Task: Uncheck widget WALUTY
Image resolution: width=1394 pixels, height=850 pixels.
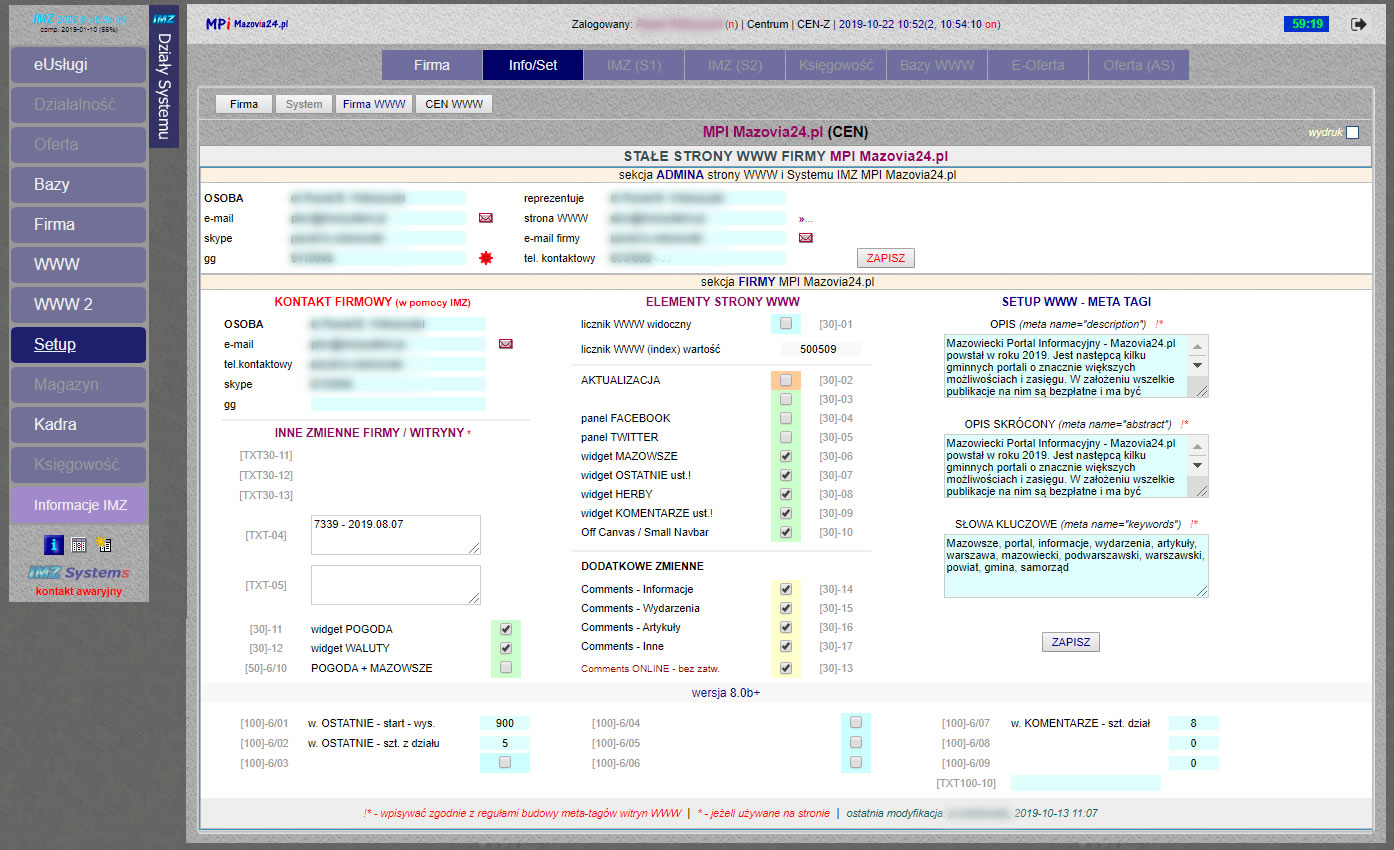Action: click(x=506, y=648)
